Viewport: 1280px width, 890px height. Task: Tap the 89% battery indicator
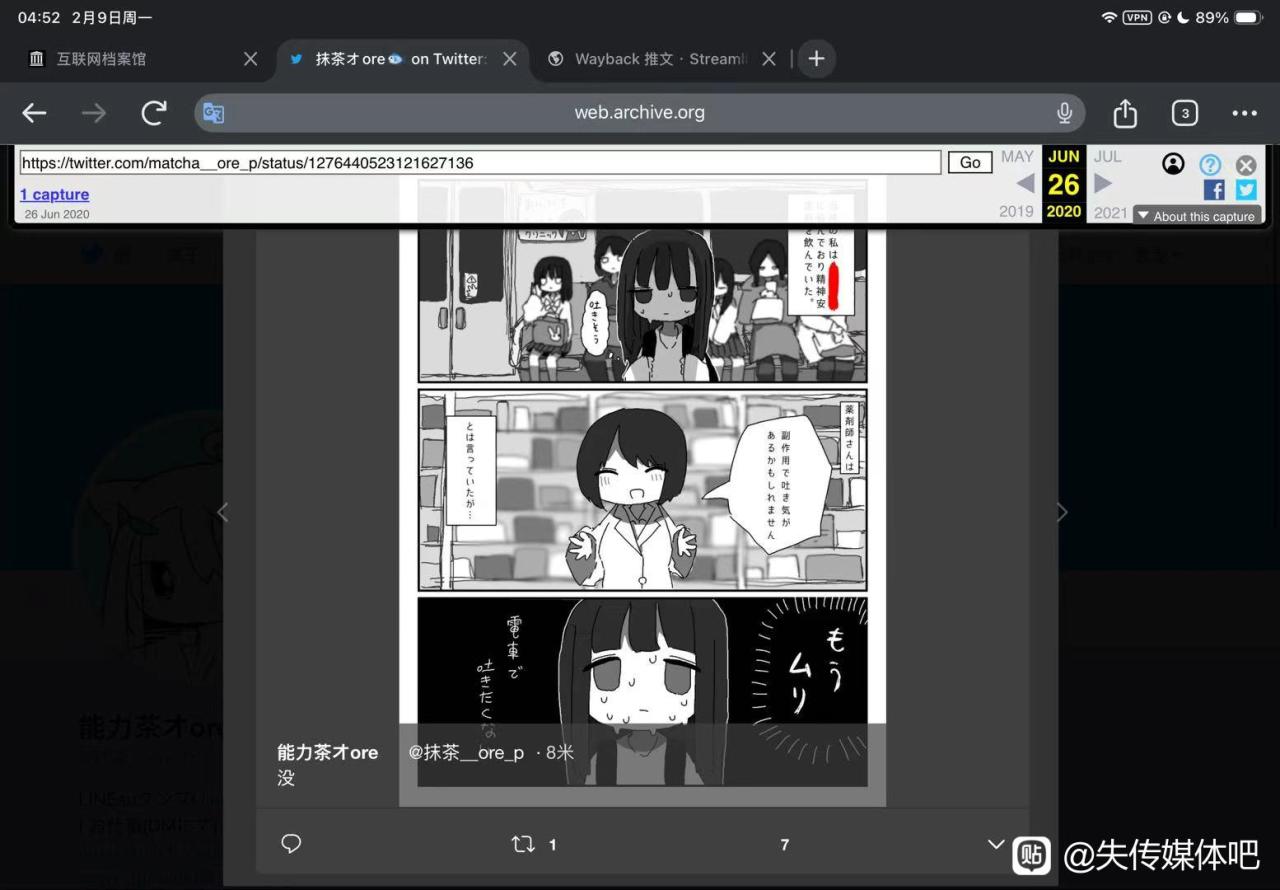point(1229,18)
